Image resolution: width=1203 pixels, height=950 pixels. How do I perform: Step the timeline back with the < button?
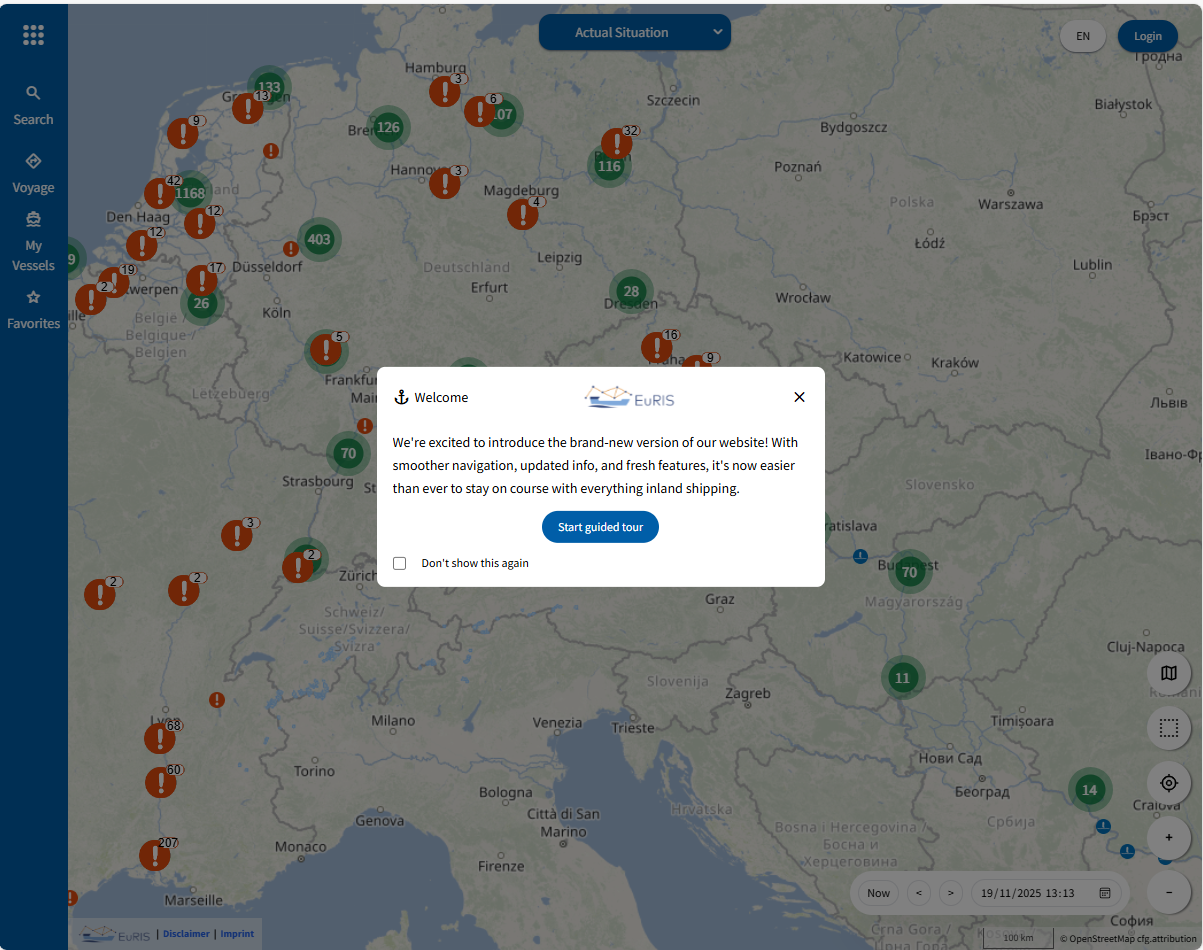(919, 893)
